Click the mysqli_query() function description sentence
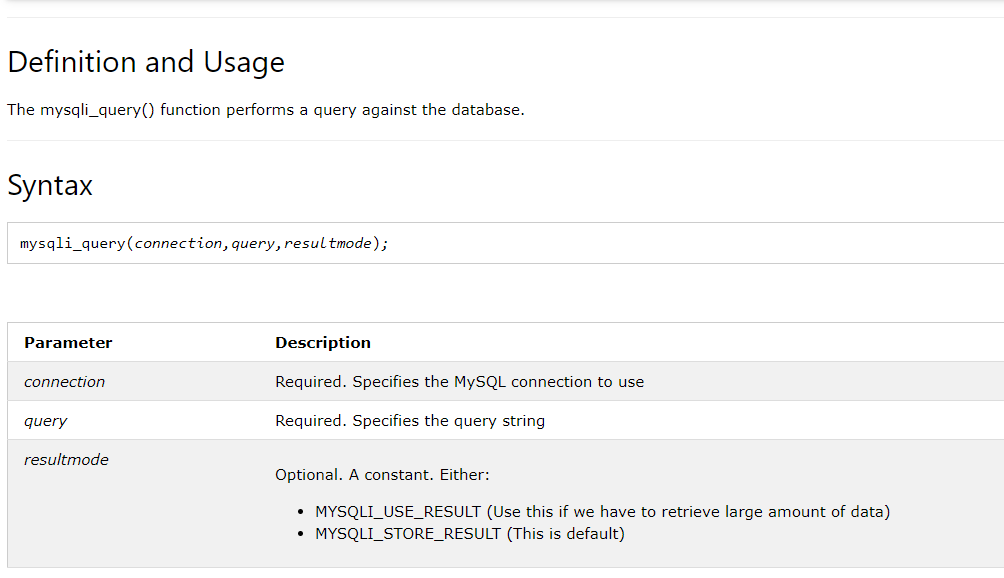This screenshot has width=1004, height=578. tap(265, 110)
